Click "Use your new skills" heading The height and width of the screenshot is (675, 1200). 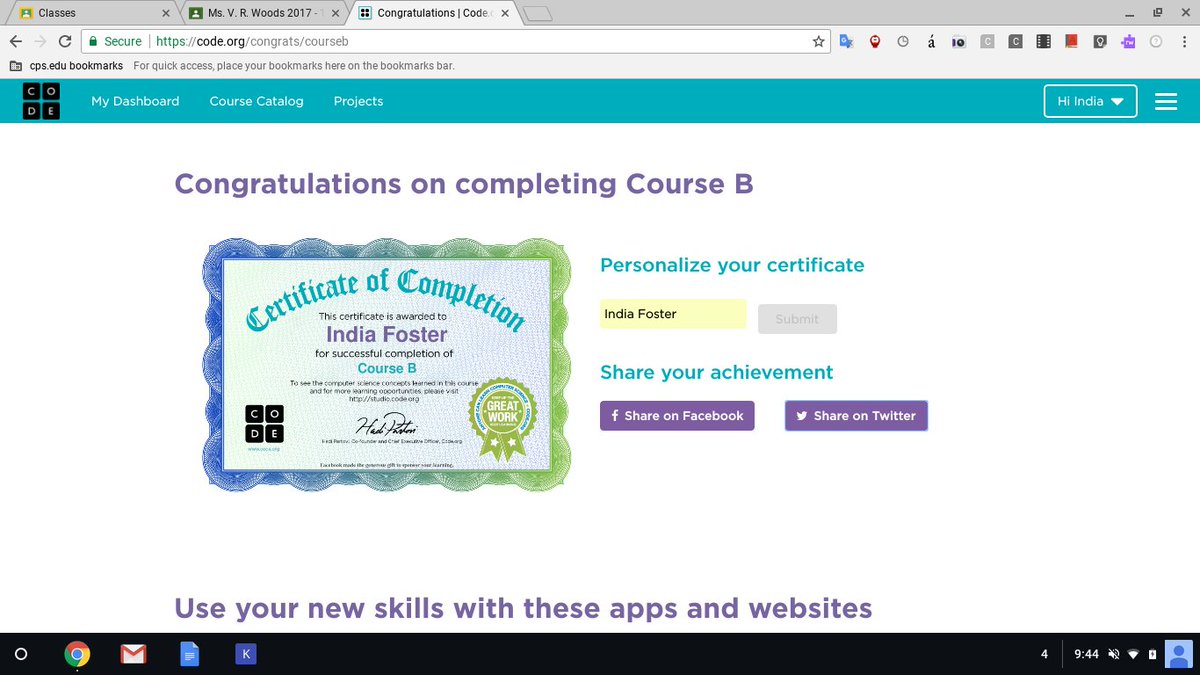[523, 608]
